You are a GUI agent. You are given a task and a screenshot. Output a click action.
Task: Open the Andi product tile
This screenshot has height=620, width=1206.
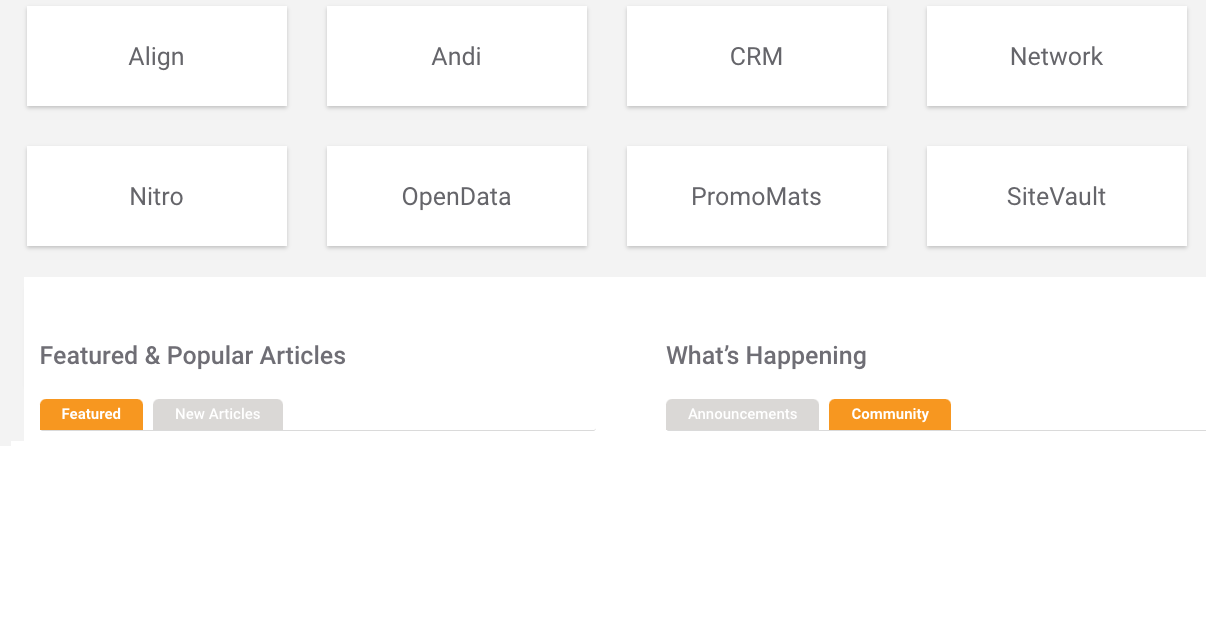coord(457,57)
